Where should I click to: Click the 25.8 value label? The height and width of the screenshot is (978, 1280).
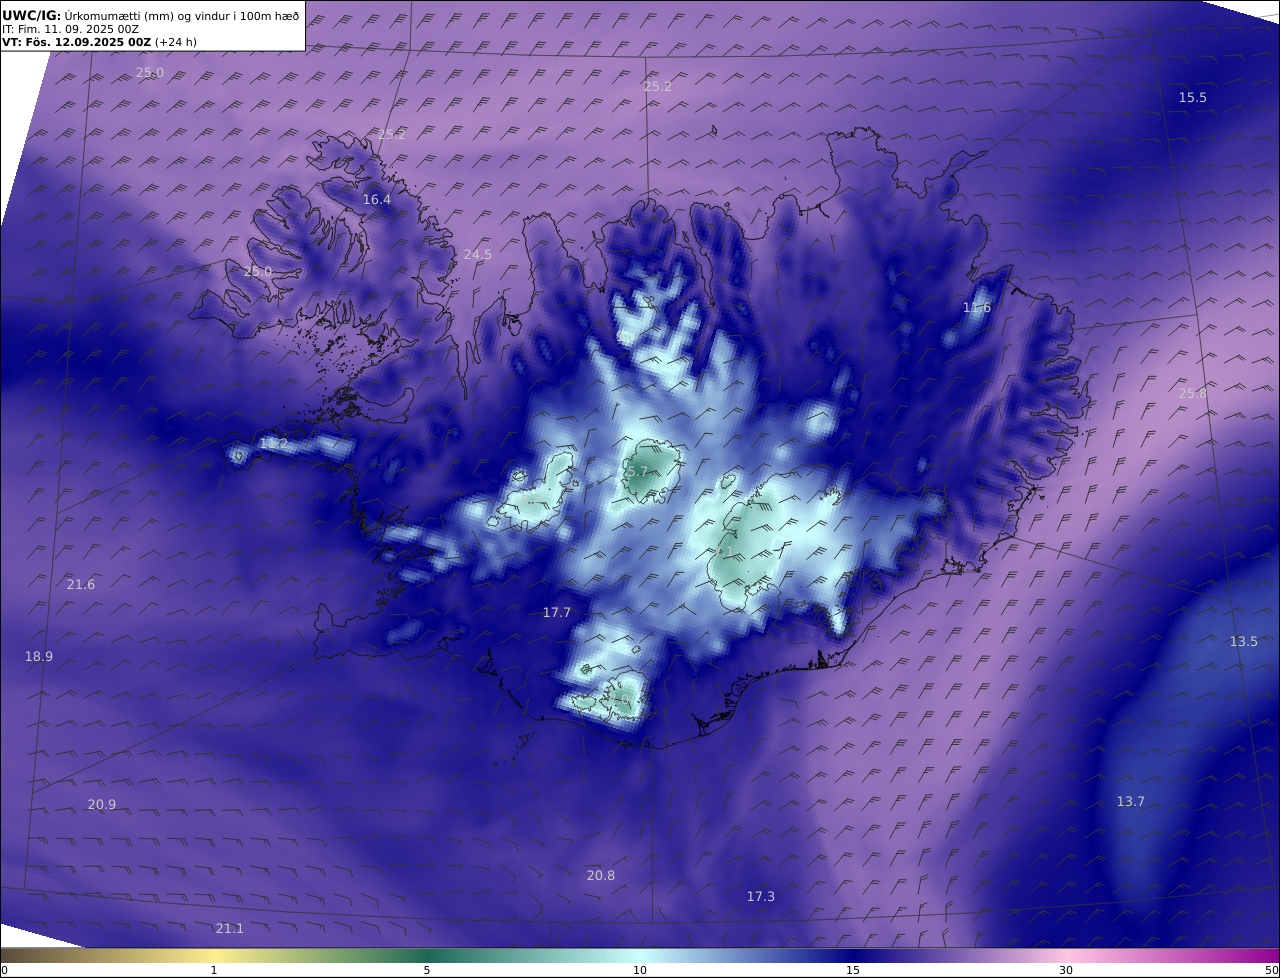pyautogui.click(x=1192, y=394)
